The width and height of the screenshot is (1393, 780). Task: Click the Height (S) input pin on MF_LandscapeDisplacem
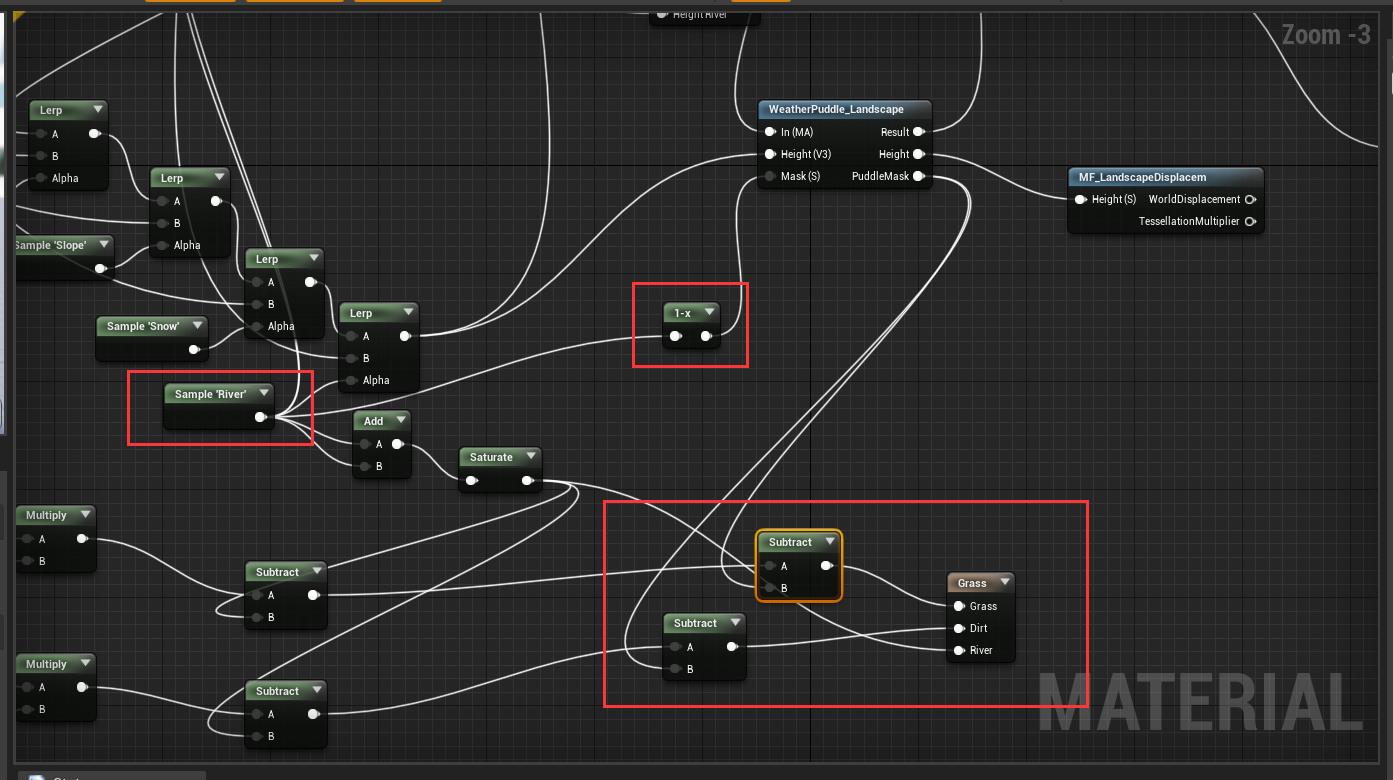(1080, 199)
